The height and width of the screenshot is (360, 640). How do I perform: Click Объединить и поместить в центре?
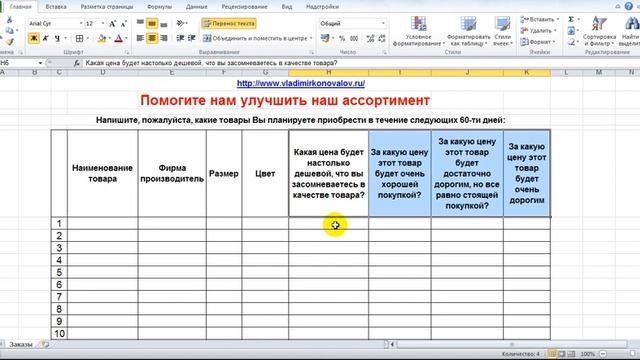[256, 38]
